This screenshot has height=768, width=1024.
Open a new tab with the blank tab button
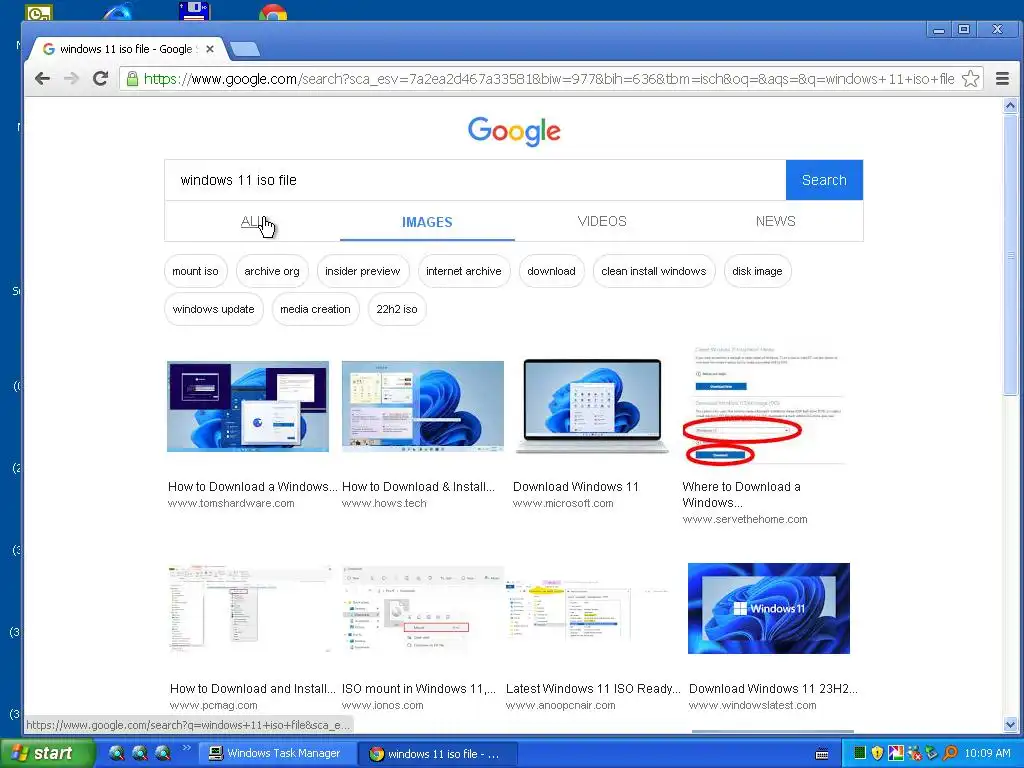click(245, 49)
